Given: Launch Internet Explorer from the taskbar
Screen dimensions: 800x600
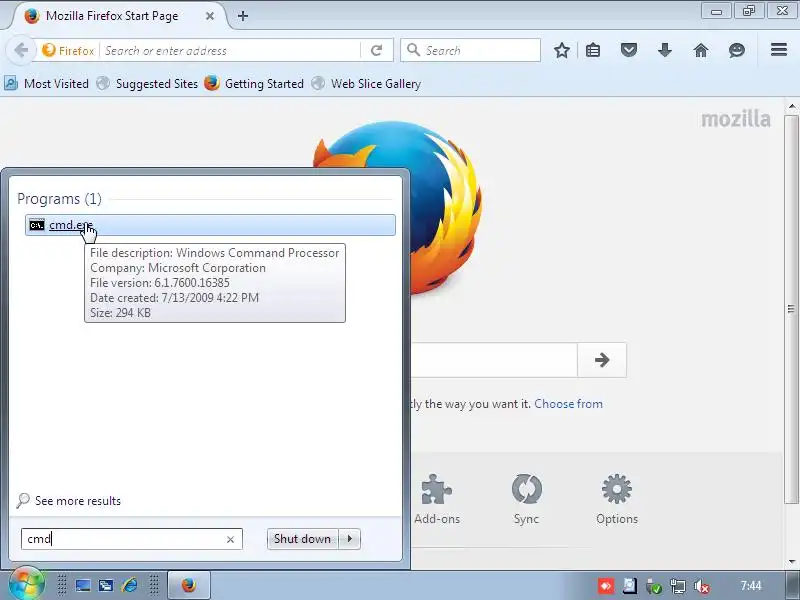Looking at the screenshot, I should click(130, 585).
